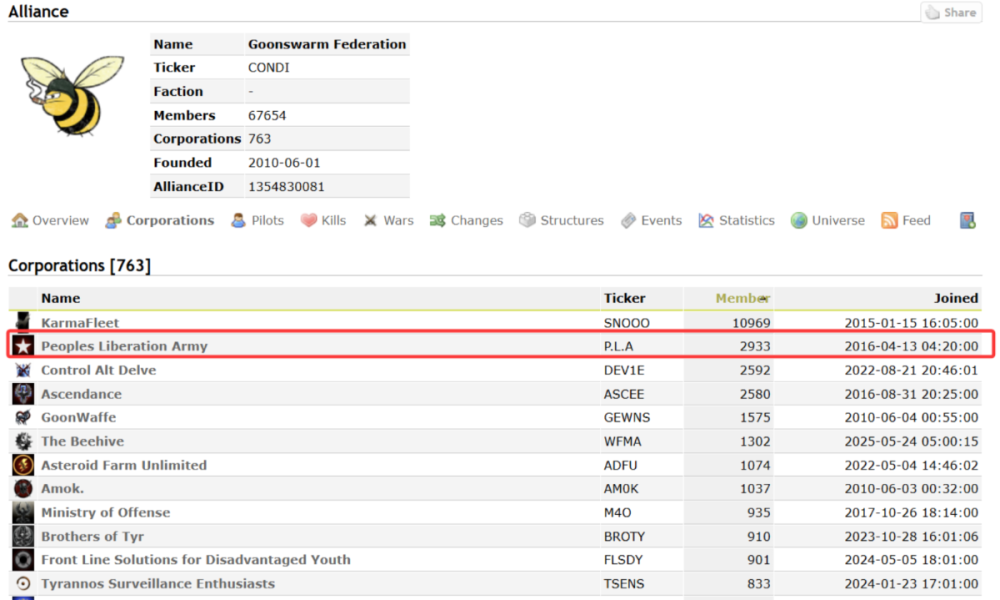Click the Goonswarm Federation bee logo
This screenshot has width=1000, height=600.
pos(72,95)
